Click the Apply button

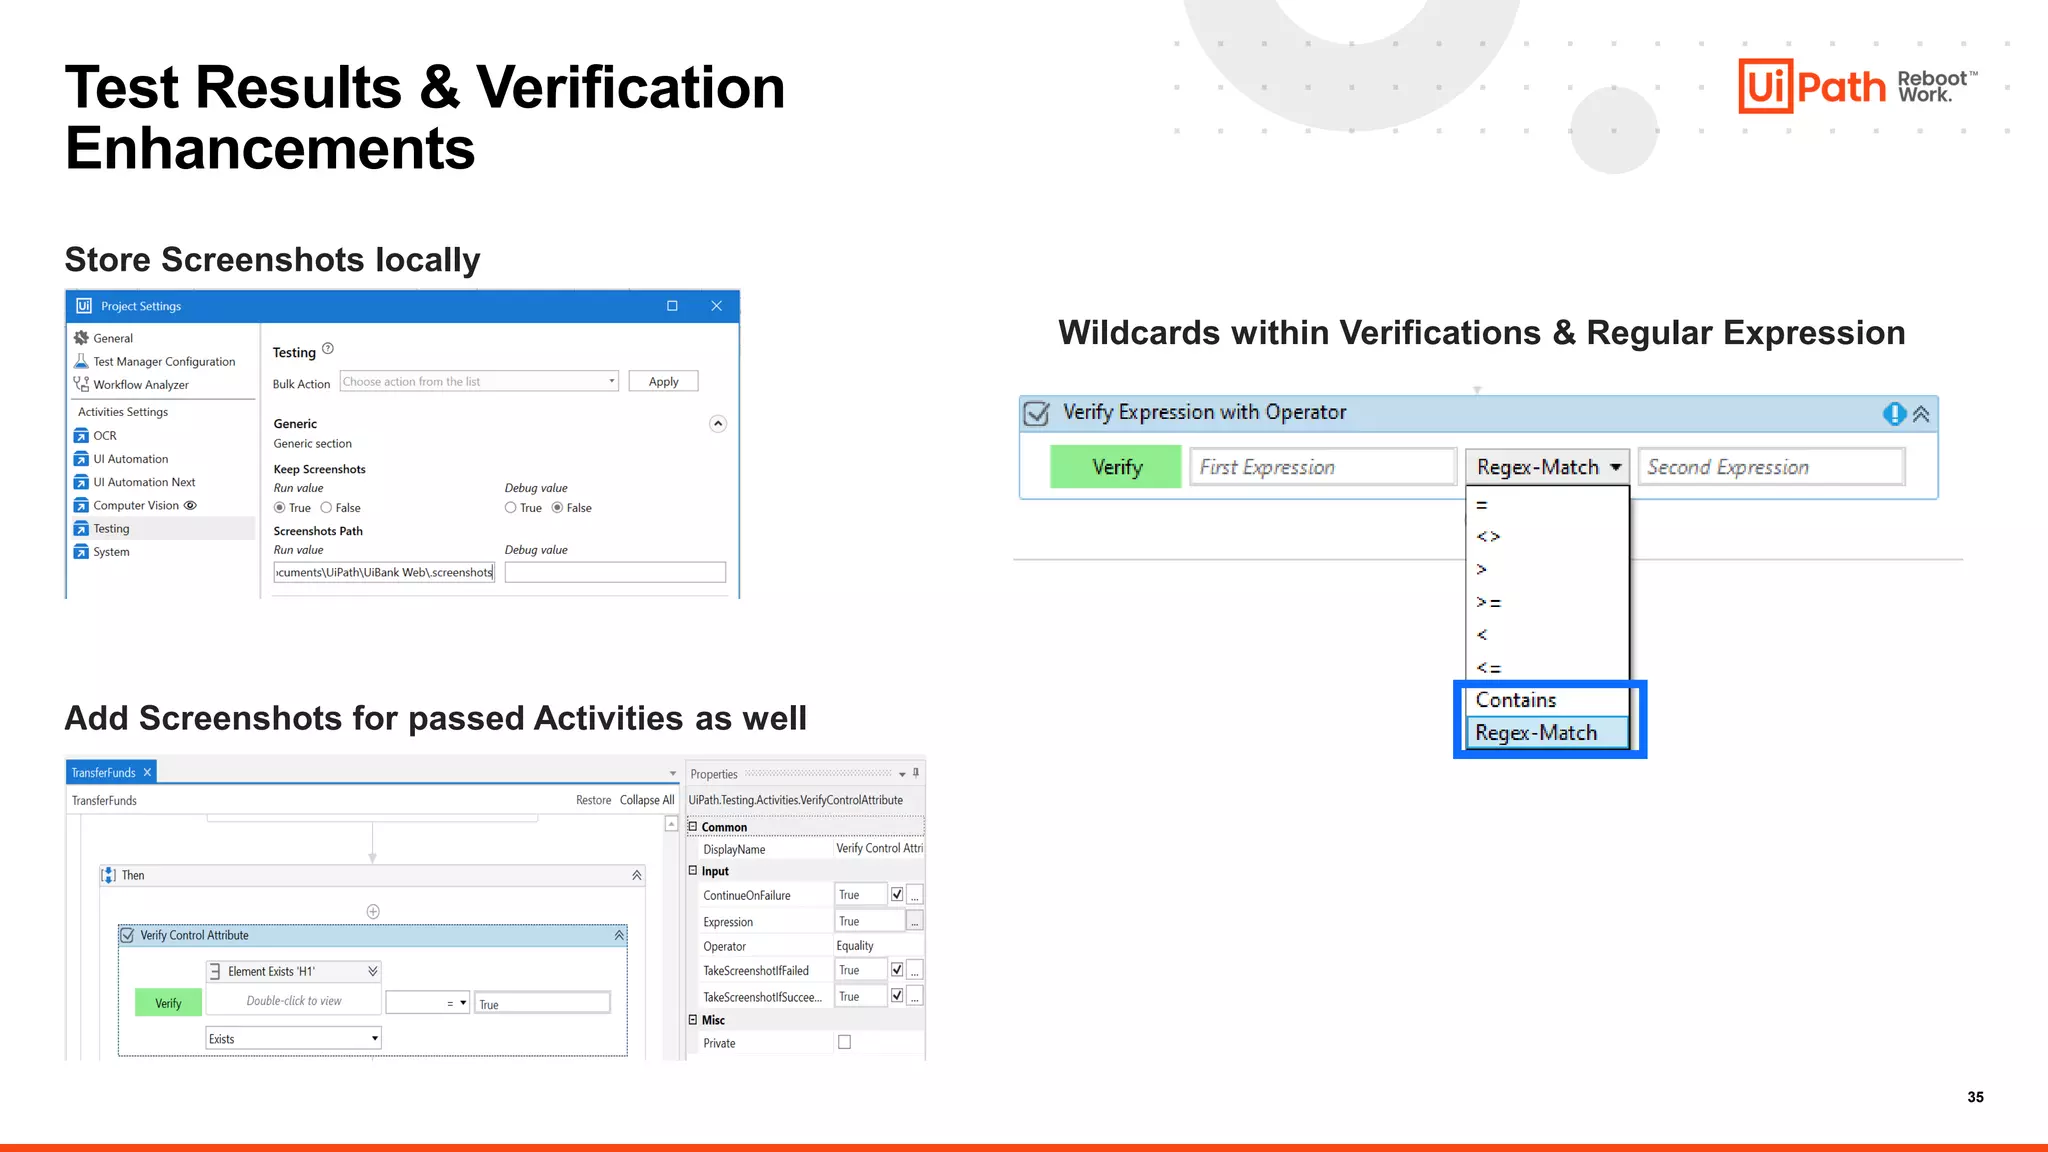pyautogui.click(x=663, y=381)
